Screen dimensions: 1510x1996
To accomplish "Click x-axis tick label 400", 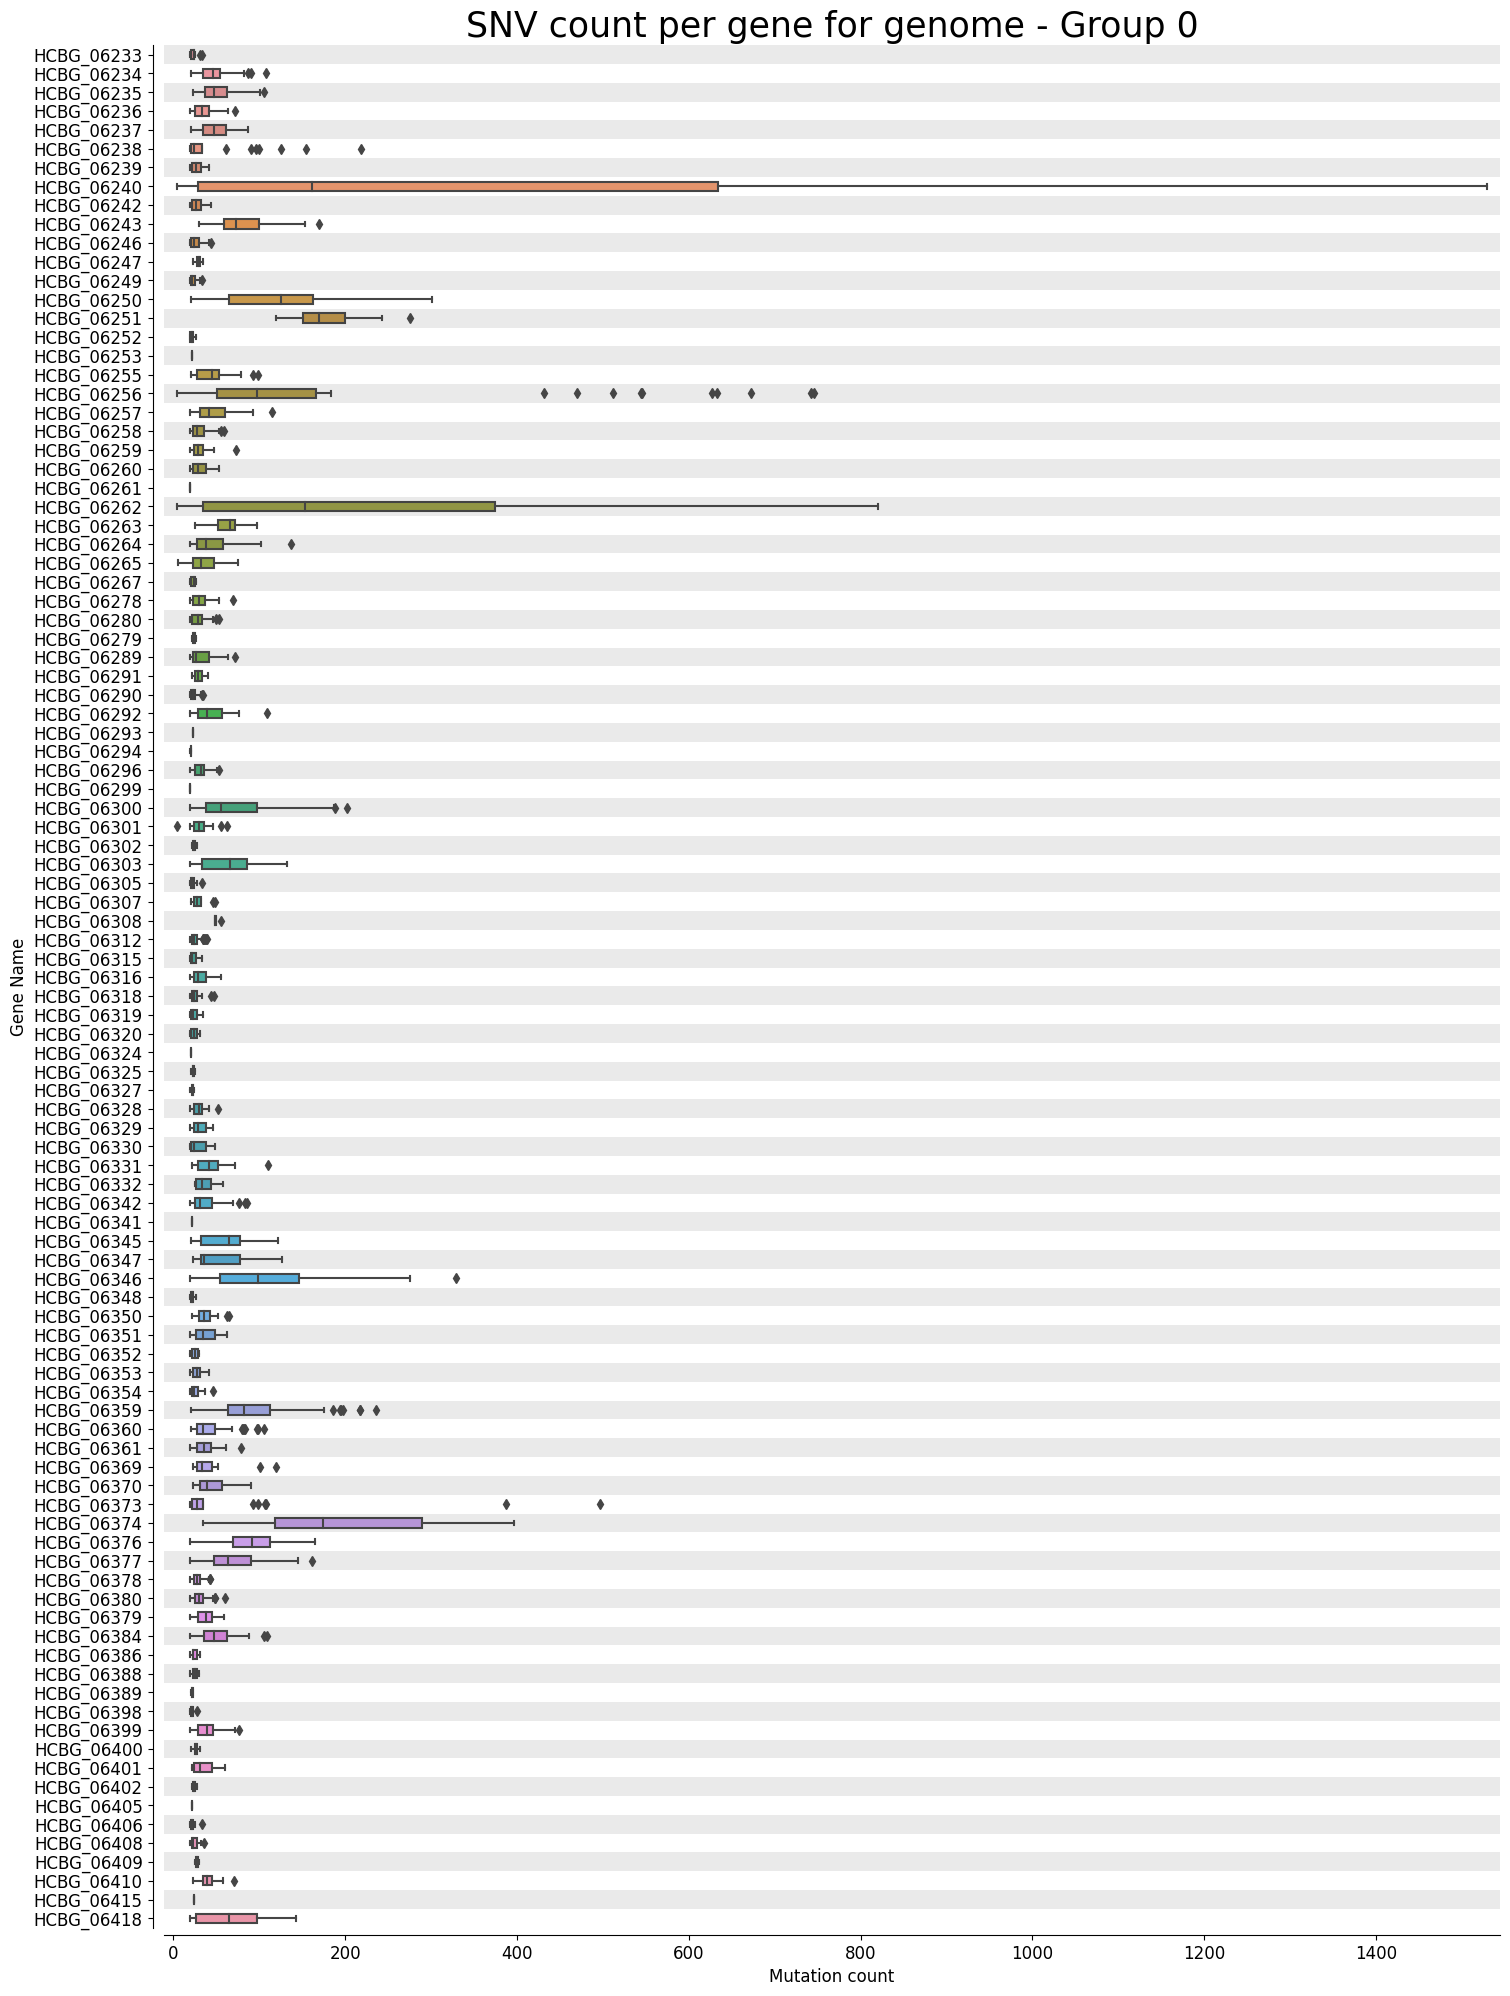I will pos(517,1951).
